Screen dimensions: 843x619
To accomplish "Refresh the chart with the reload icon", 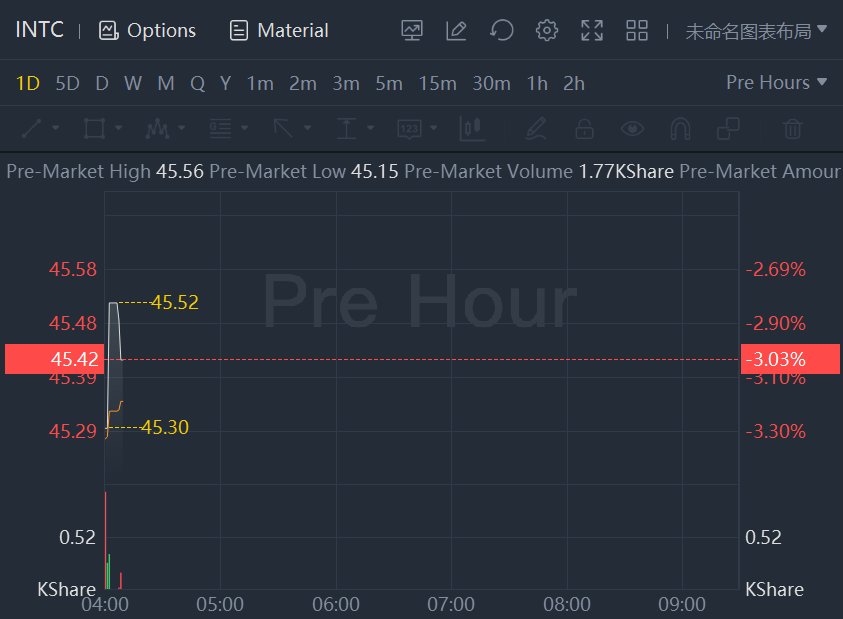I will point(501,30).
